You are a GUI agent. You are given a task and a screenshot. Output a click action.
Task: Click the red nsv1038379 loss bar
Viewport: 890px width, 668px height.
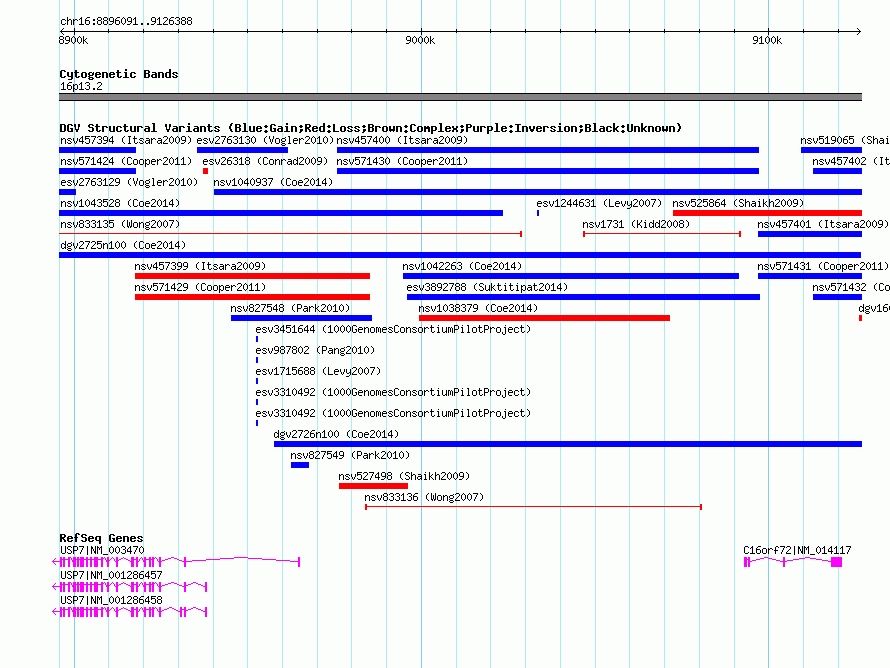pos(544,318)
